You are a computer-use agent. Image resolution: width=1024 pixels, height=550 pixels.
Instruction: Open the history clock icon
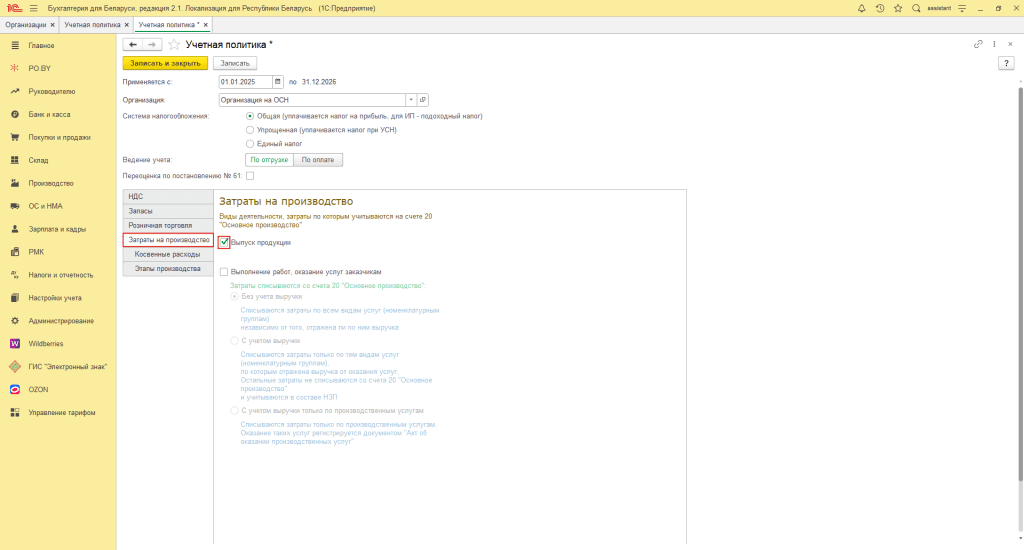tap(879, 8)
